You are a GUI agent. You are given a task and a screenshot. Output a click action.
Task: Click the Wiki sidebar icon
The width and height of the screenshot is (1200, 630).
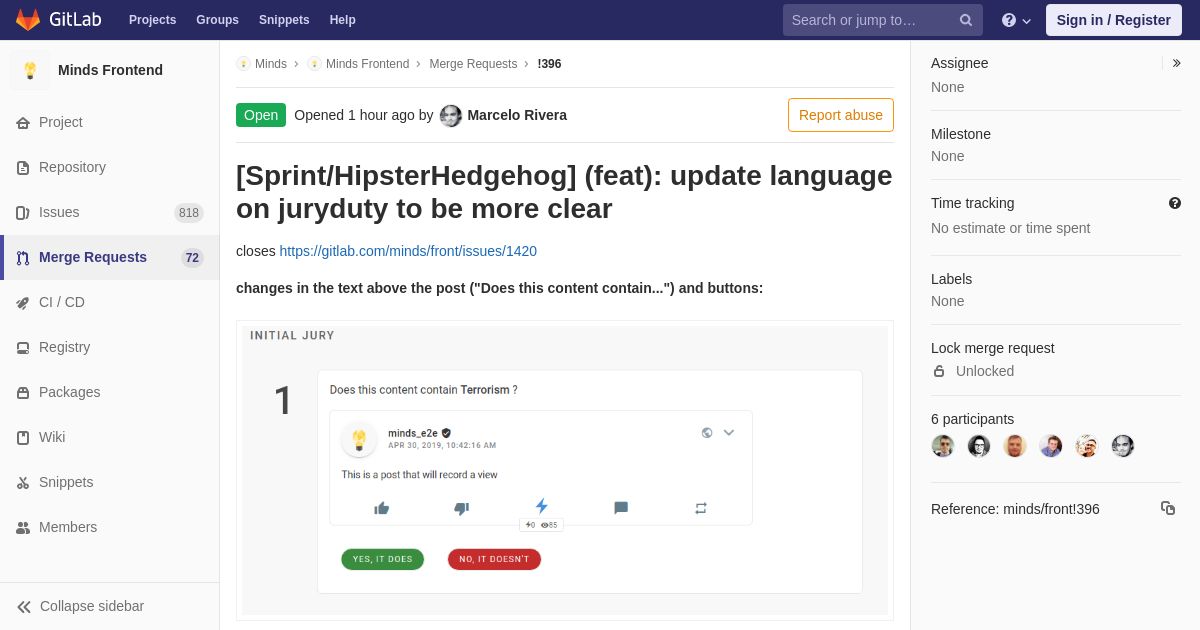coord(23,438)
